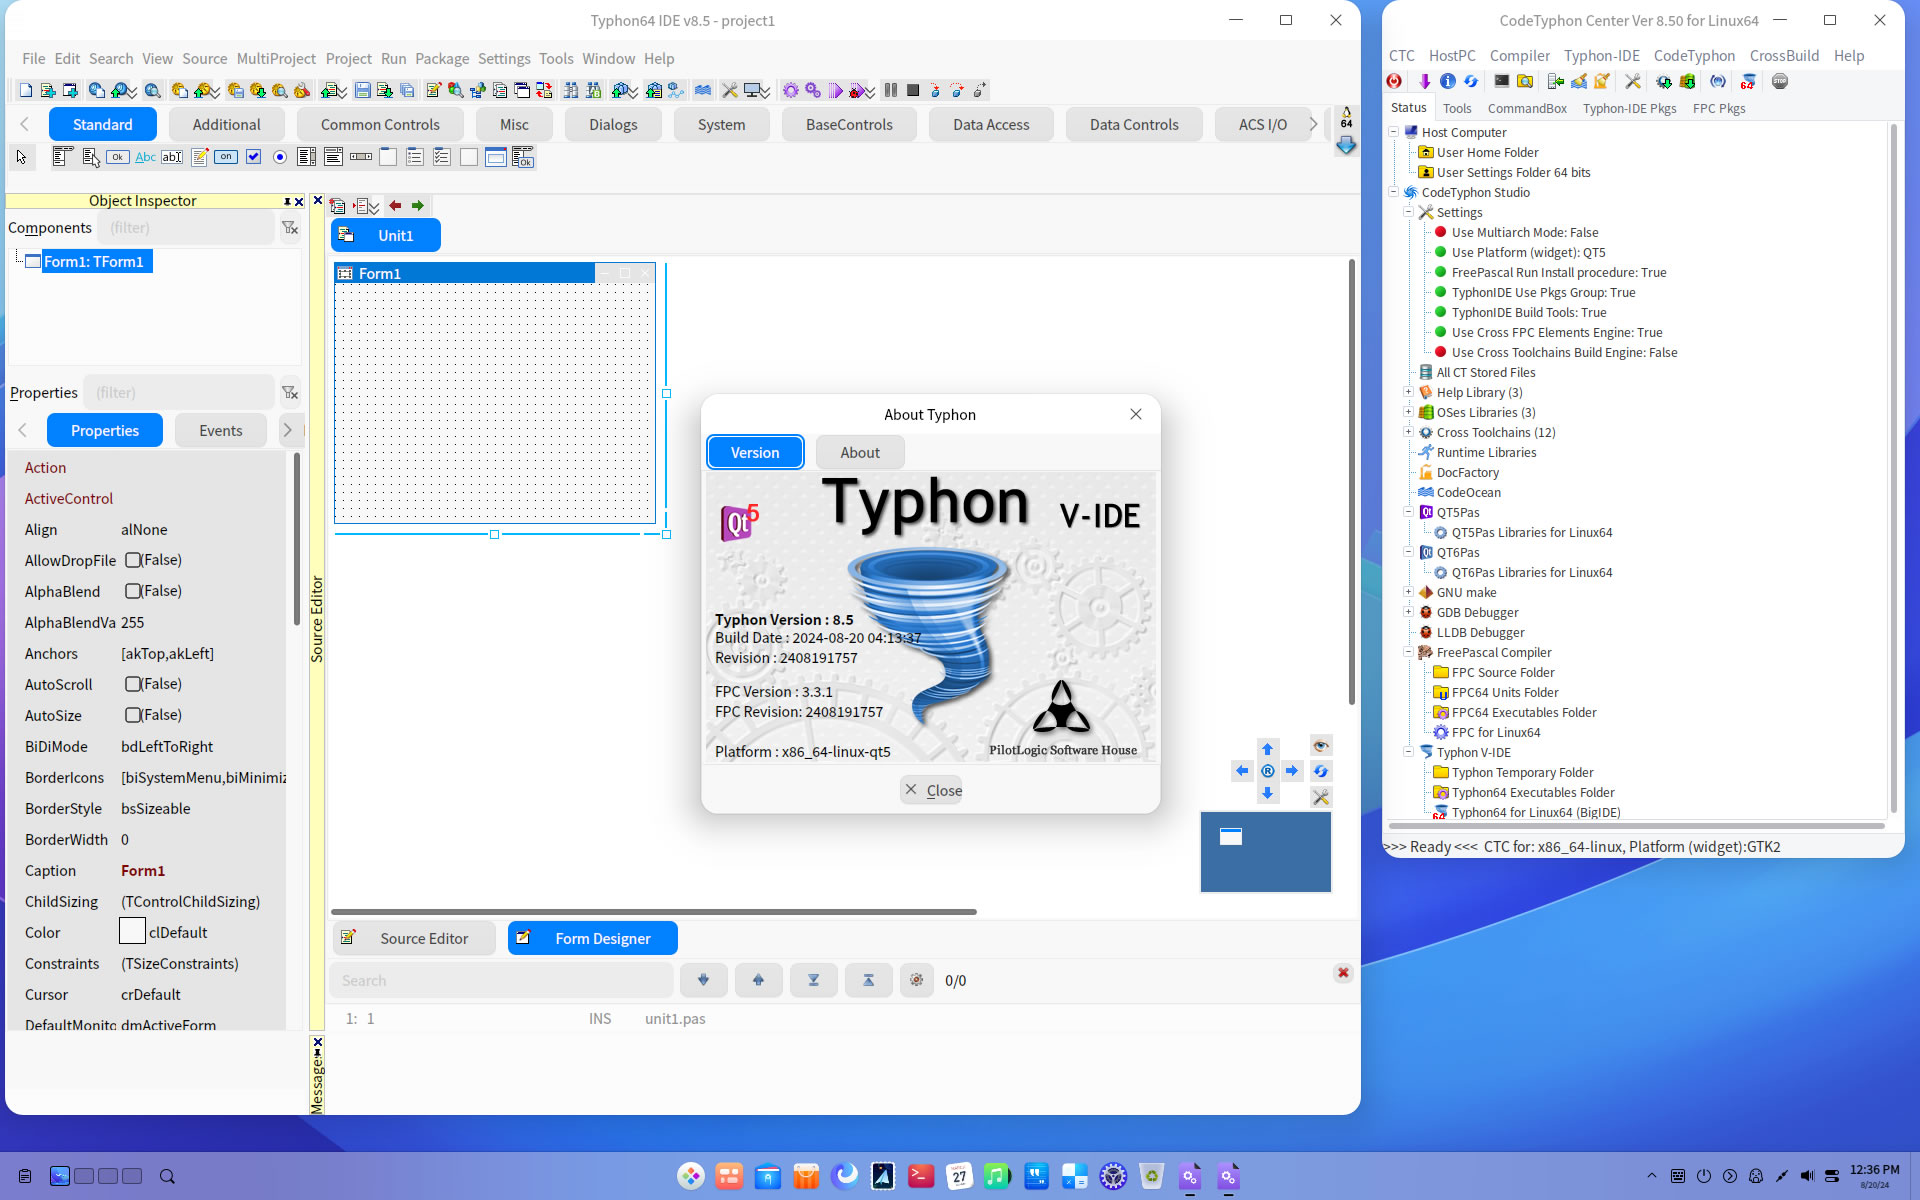Click the Form Designer button

click(x=593, y=939)
